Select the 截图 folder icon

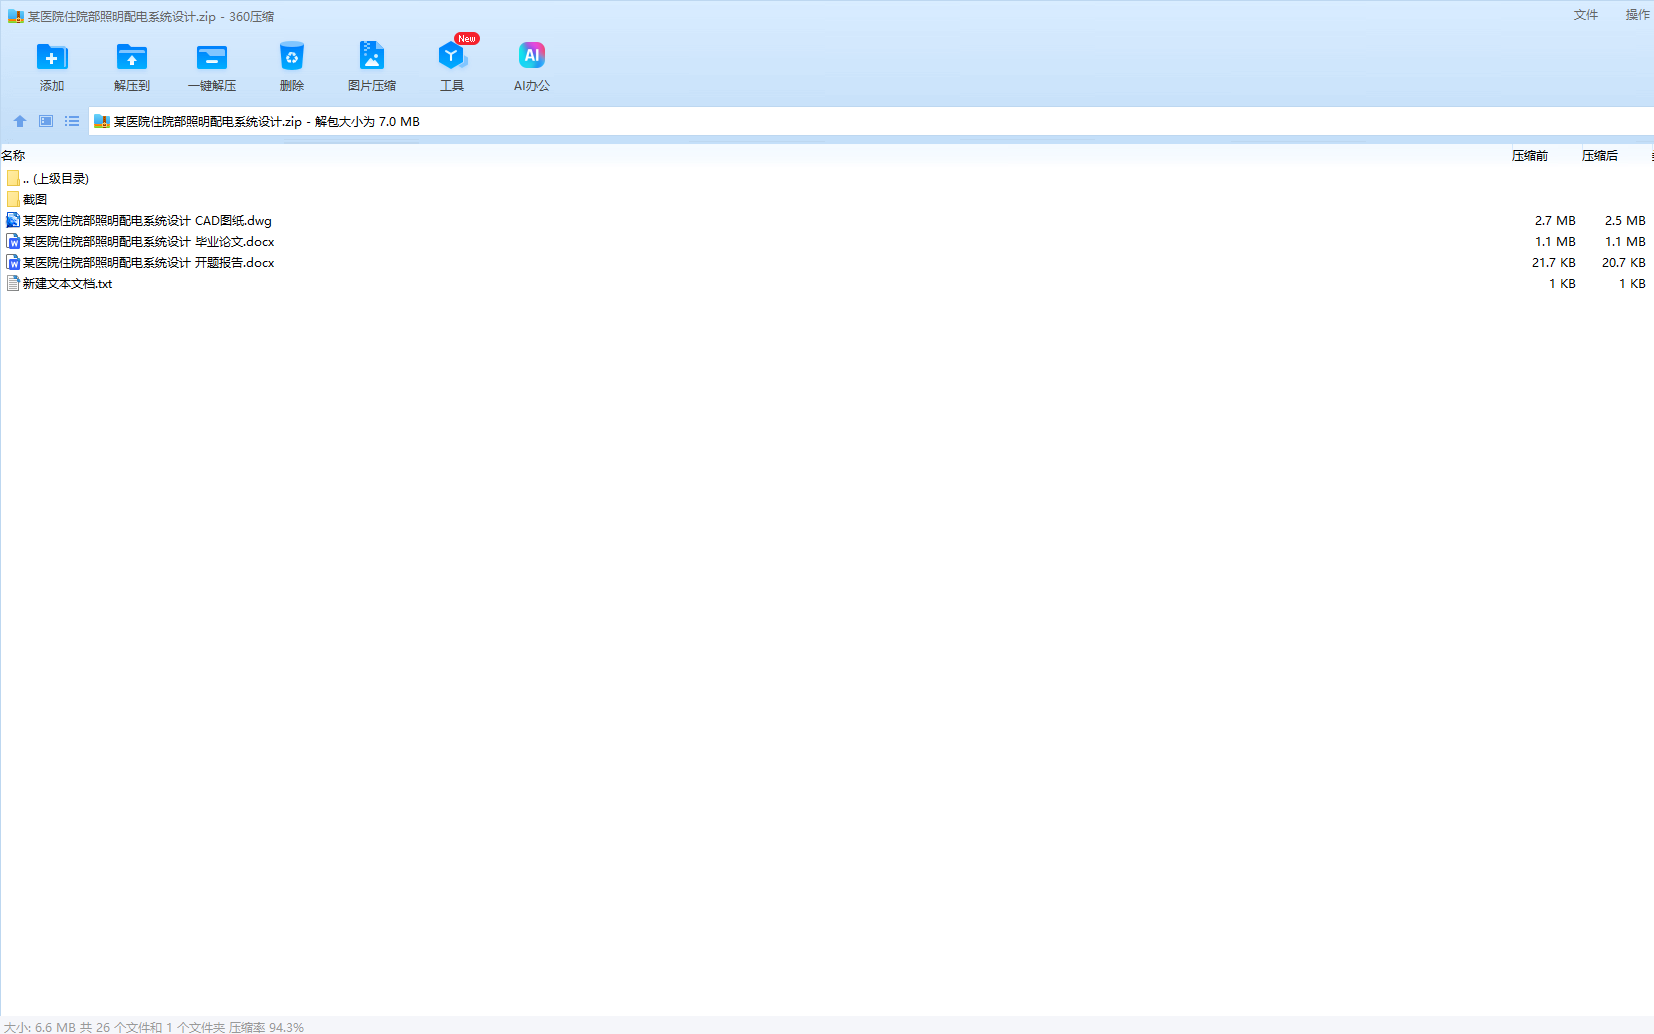(13, 199)
